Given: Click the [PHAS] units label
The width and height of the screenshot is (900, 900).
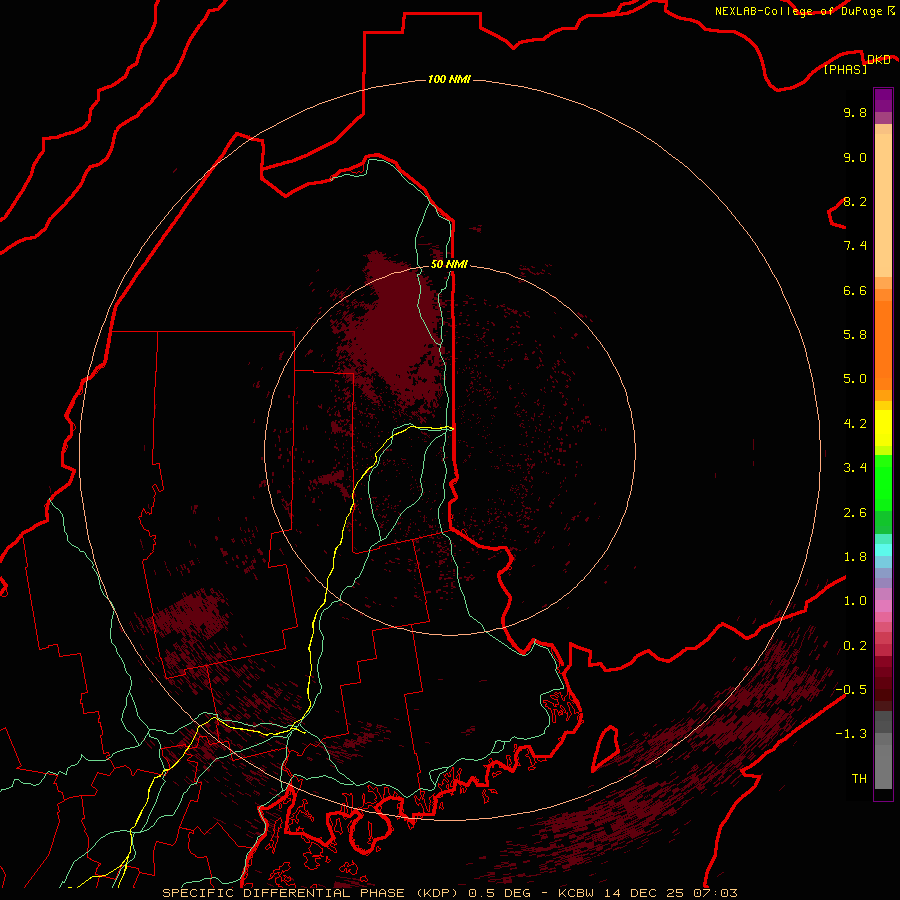Looking at the screenshot, I should (x=845, y=69).
